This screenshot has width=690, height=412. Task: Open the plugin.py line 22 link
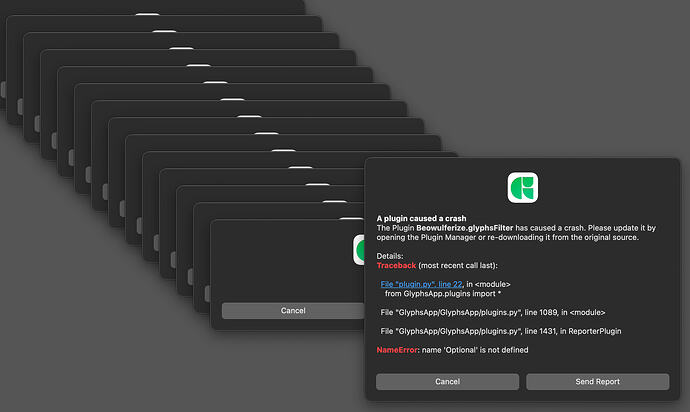(421, 284)
